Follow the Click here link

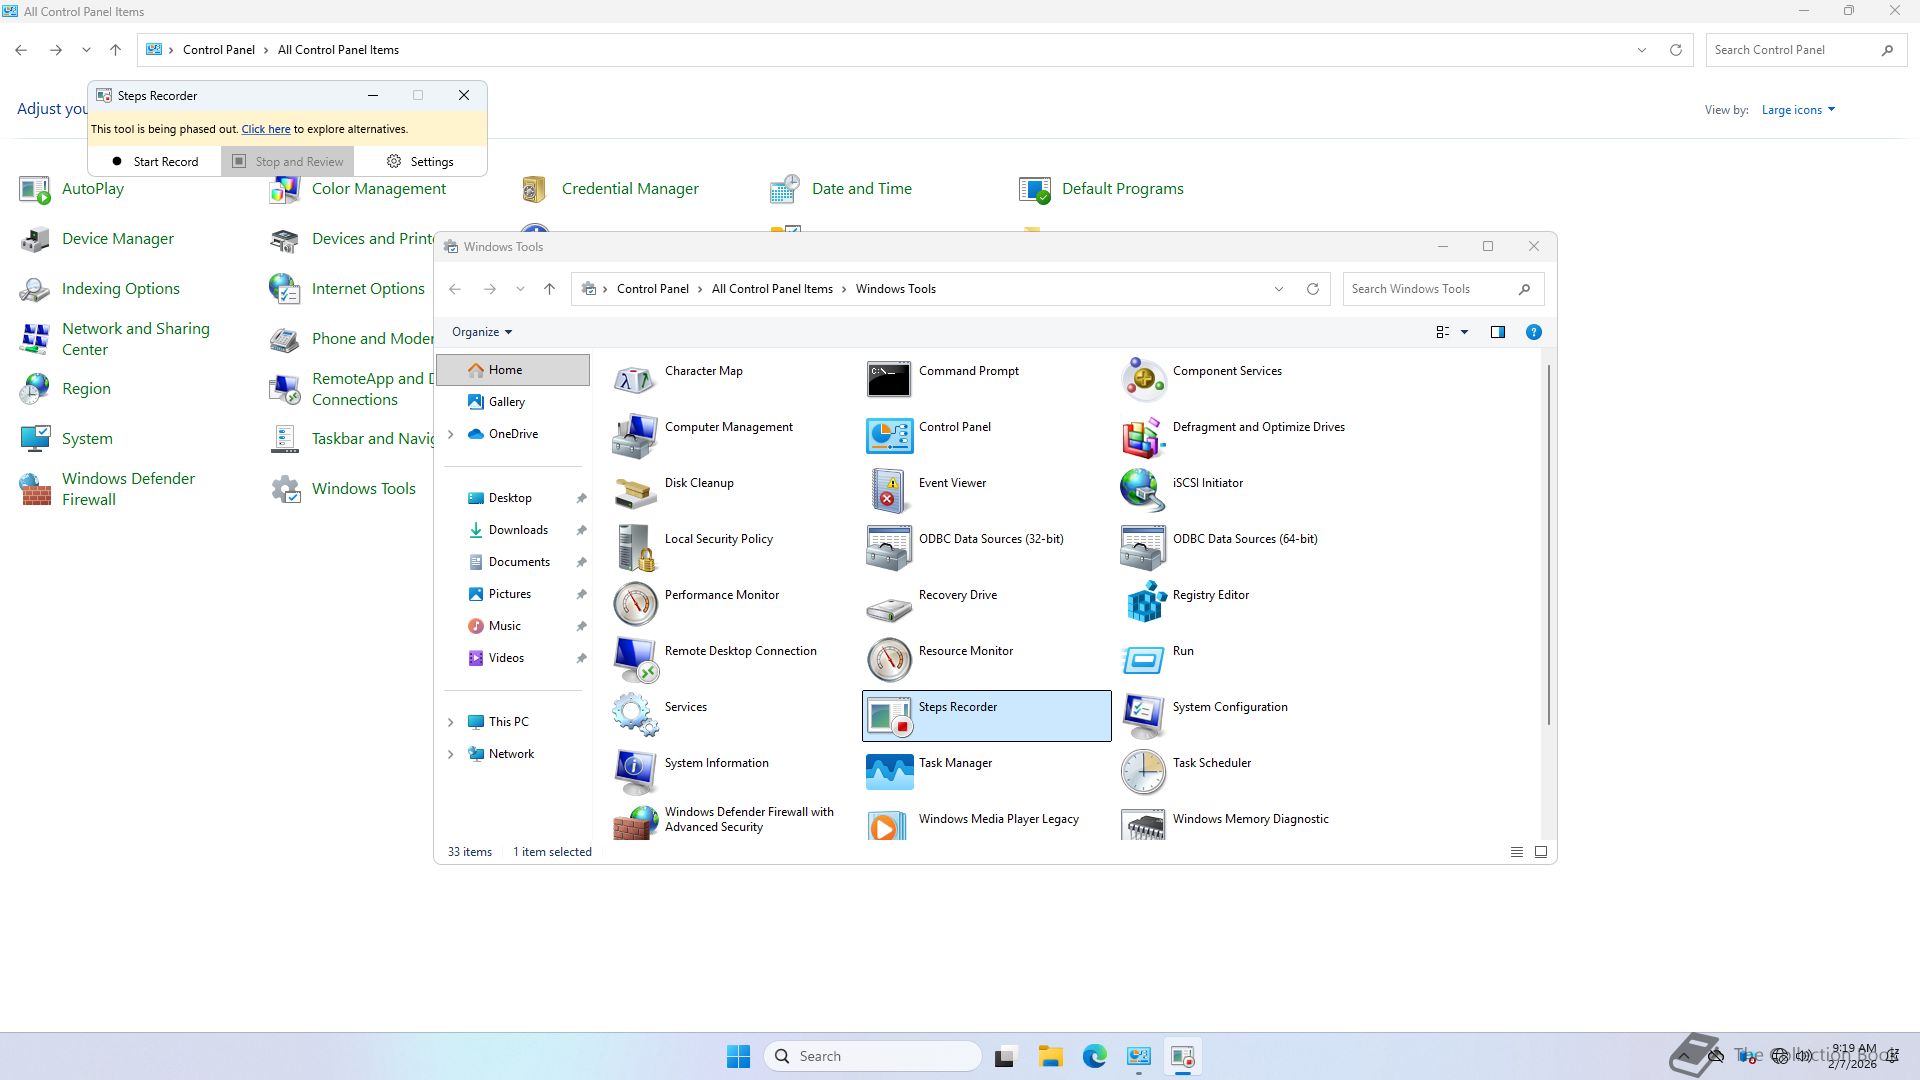pyautogui.click(x=265, y=129)
